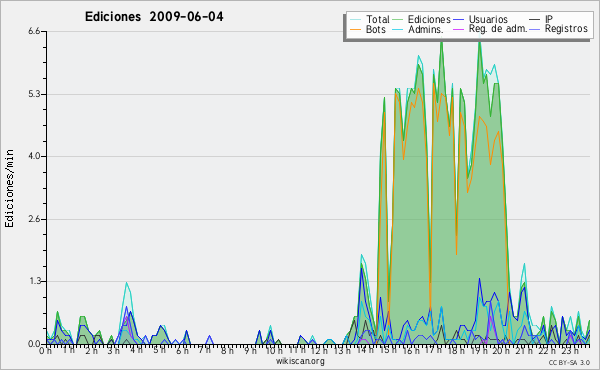The width and height of the screenshot is (600, 370).
Task: Click the chart title 'Ediciones 2009-06-04'
Action: point(154,17)
